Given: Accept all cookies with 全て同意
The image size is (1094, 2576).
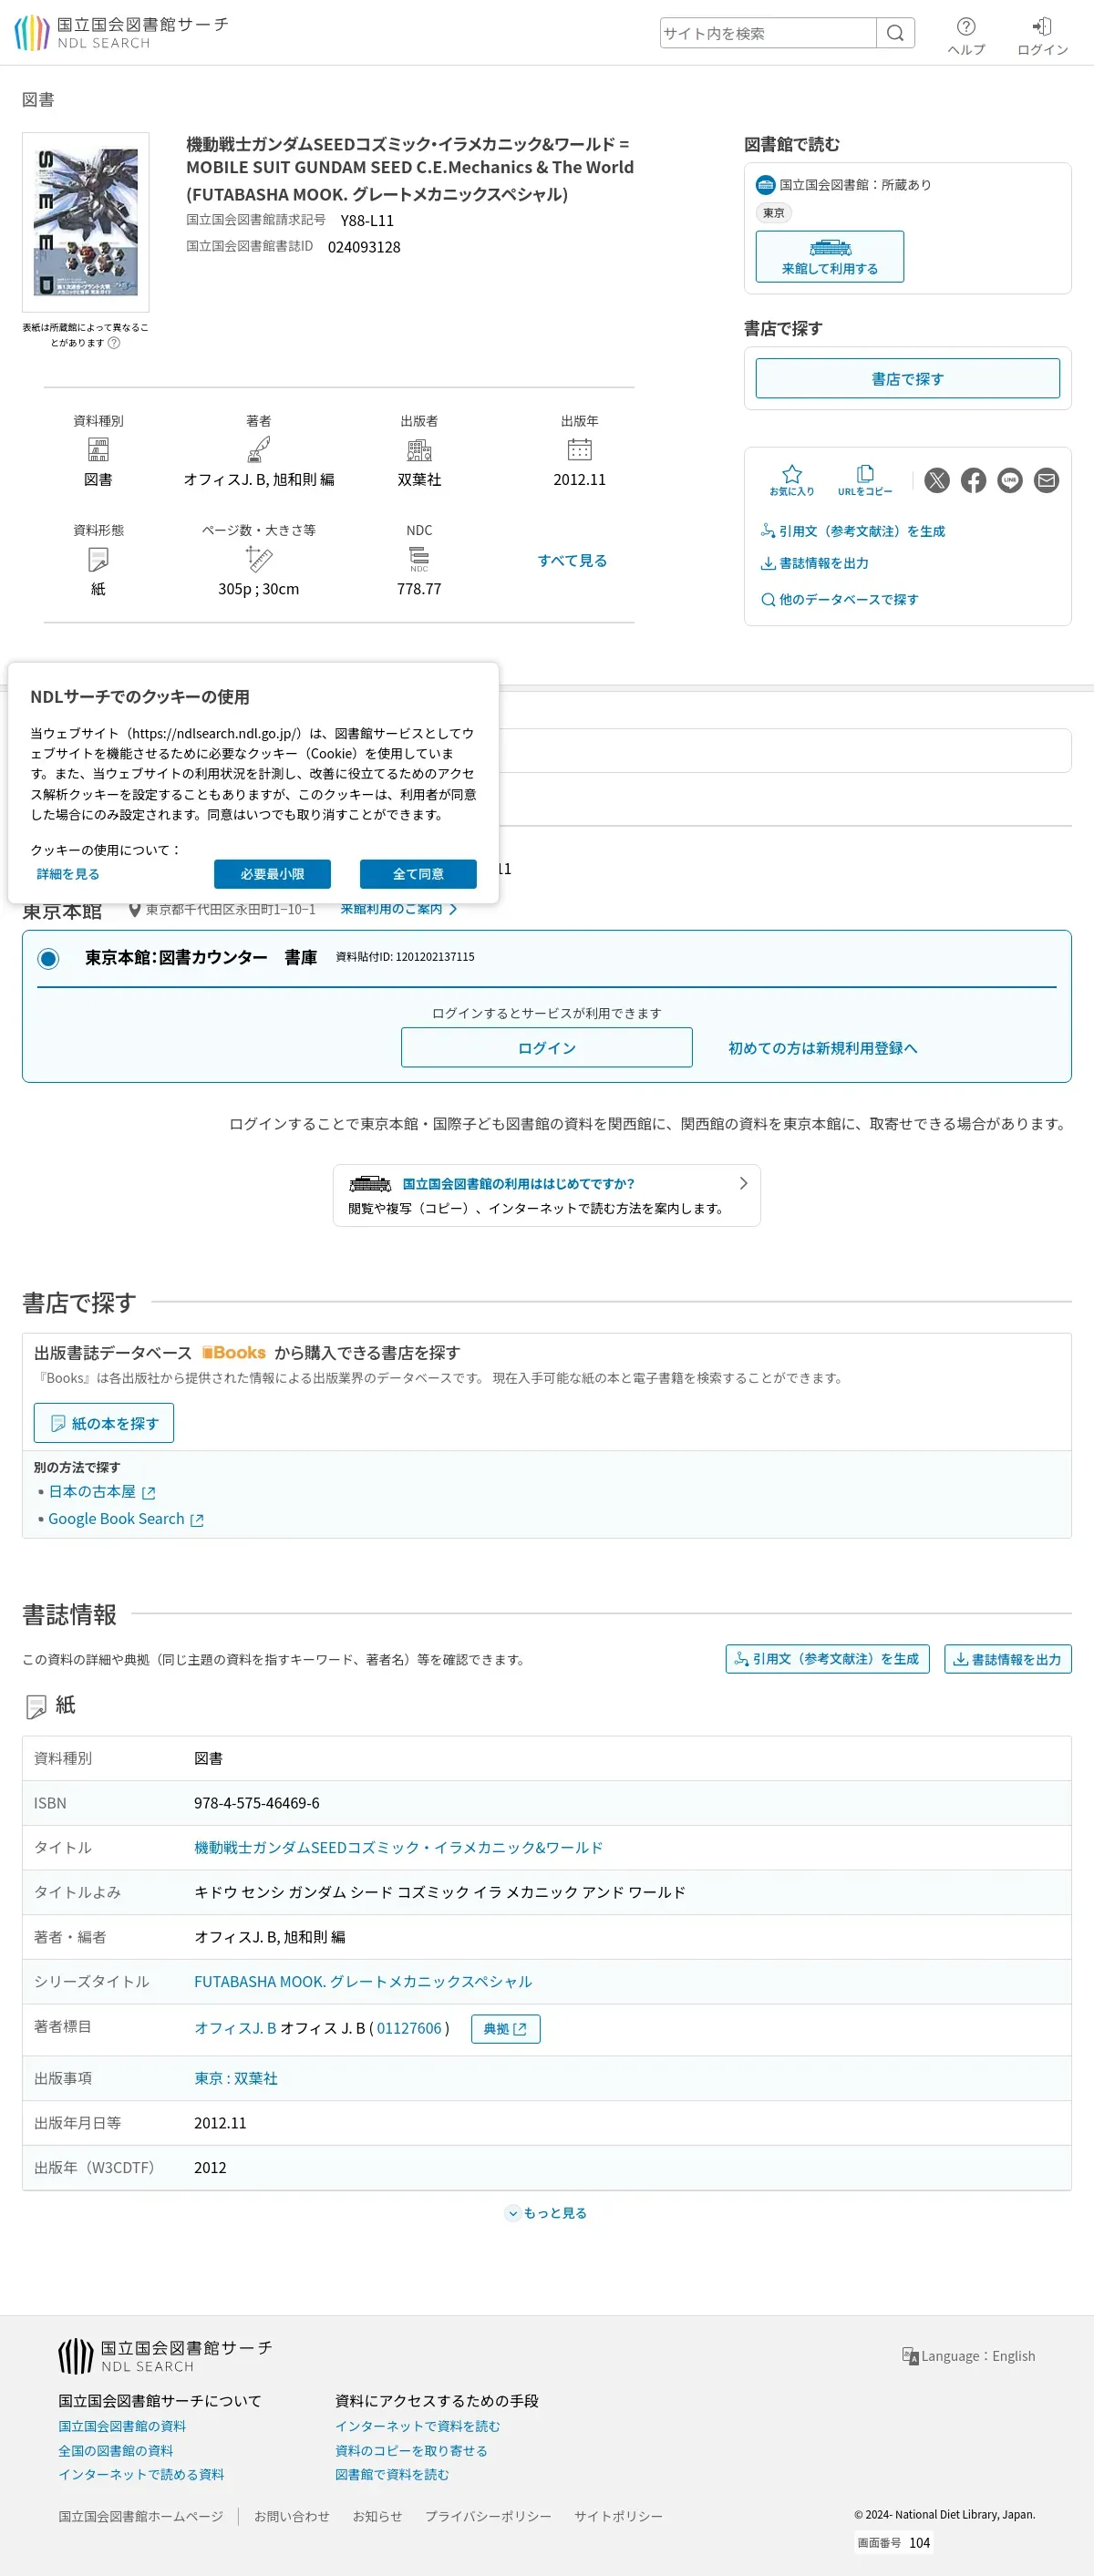Looking at the screenshot, I should [x=418, y=874].
